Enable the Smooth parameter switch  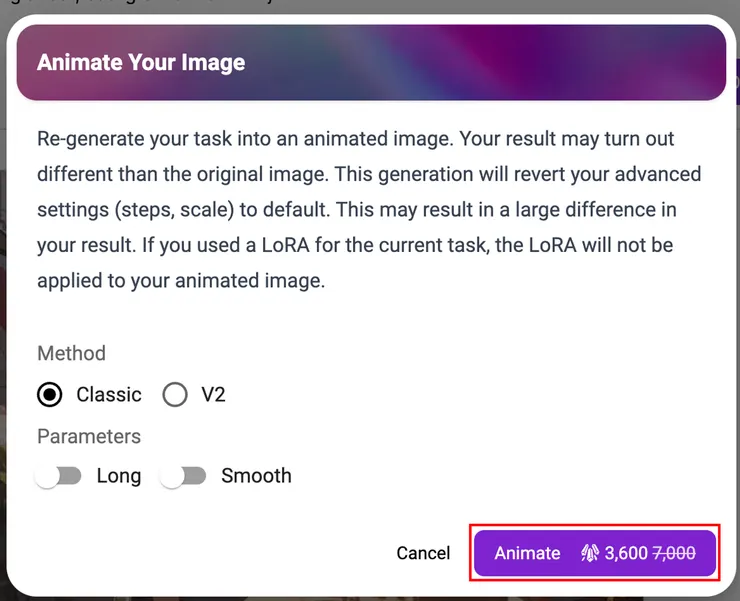click(x=184, y=476)
